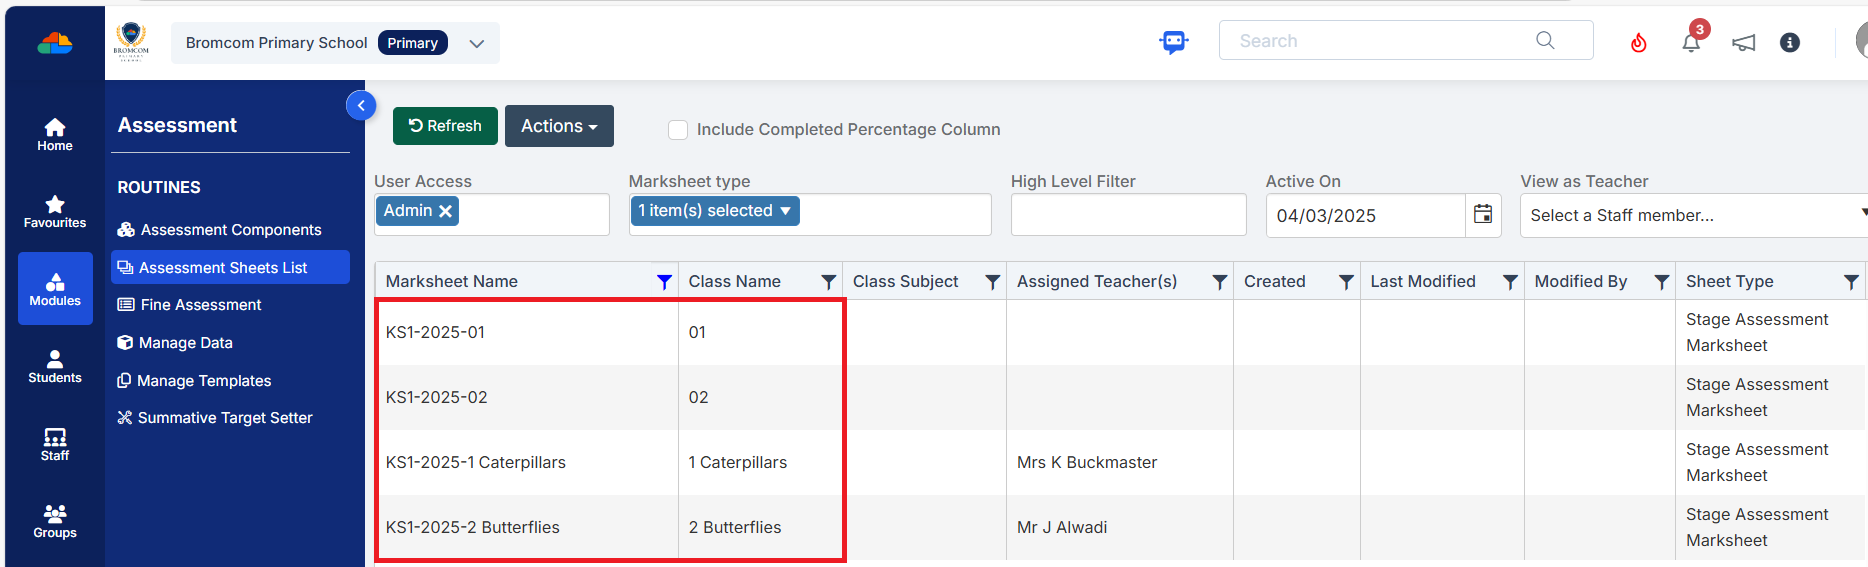Enable Include Completed Percentage Column checkbox
Screen dimensions: 1868x567
(678, 130)
